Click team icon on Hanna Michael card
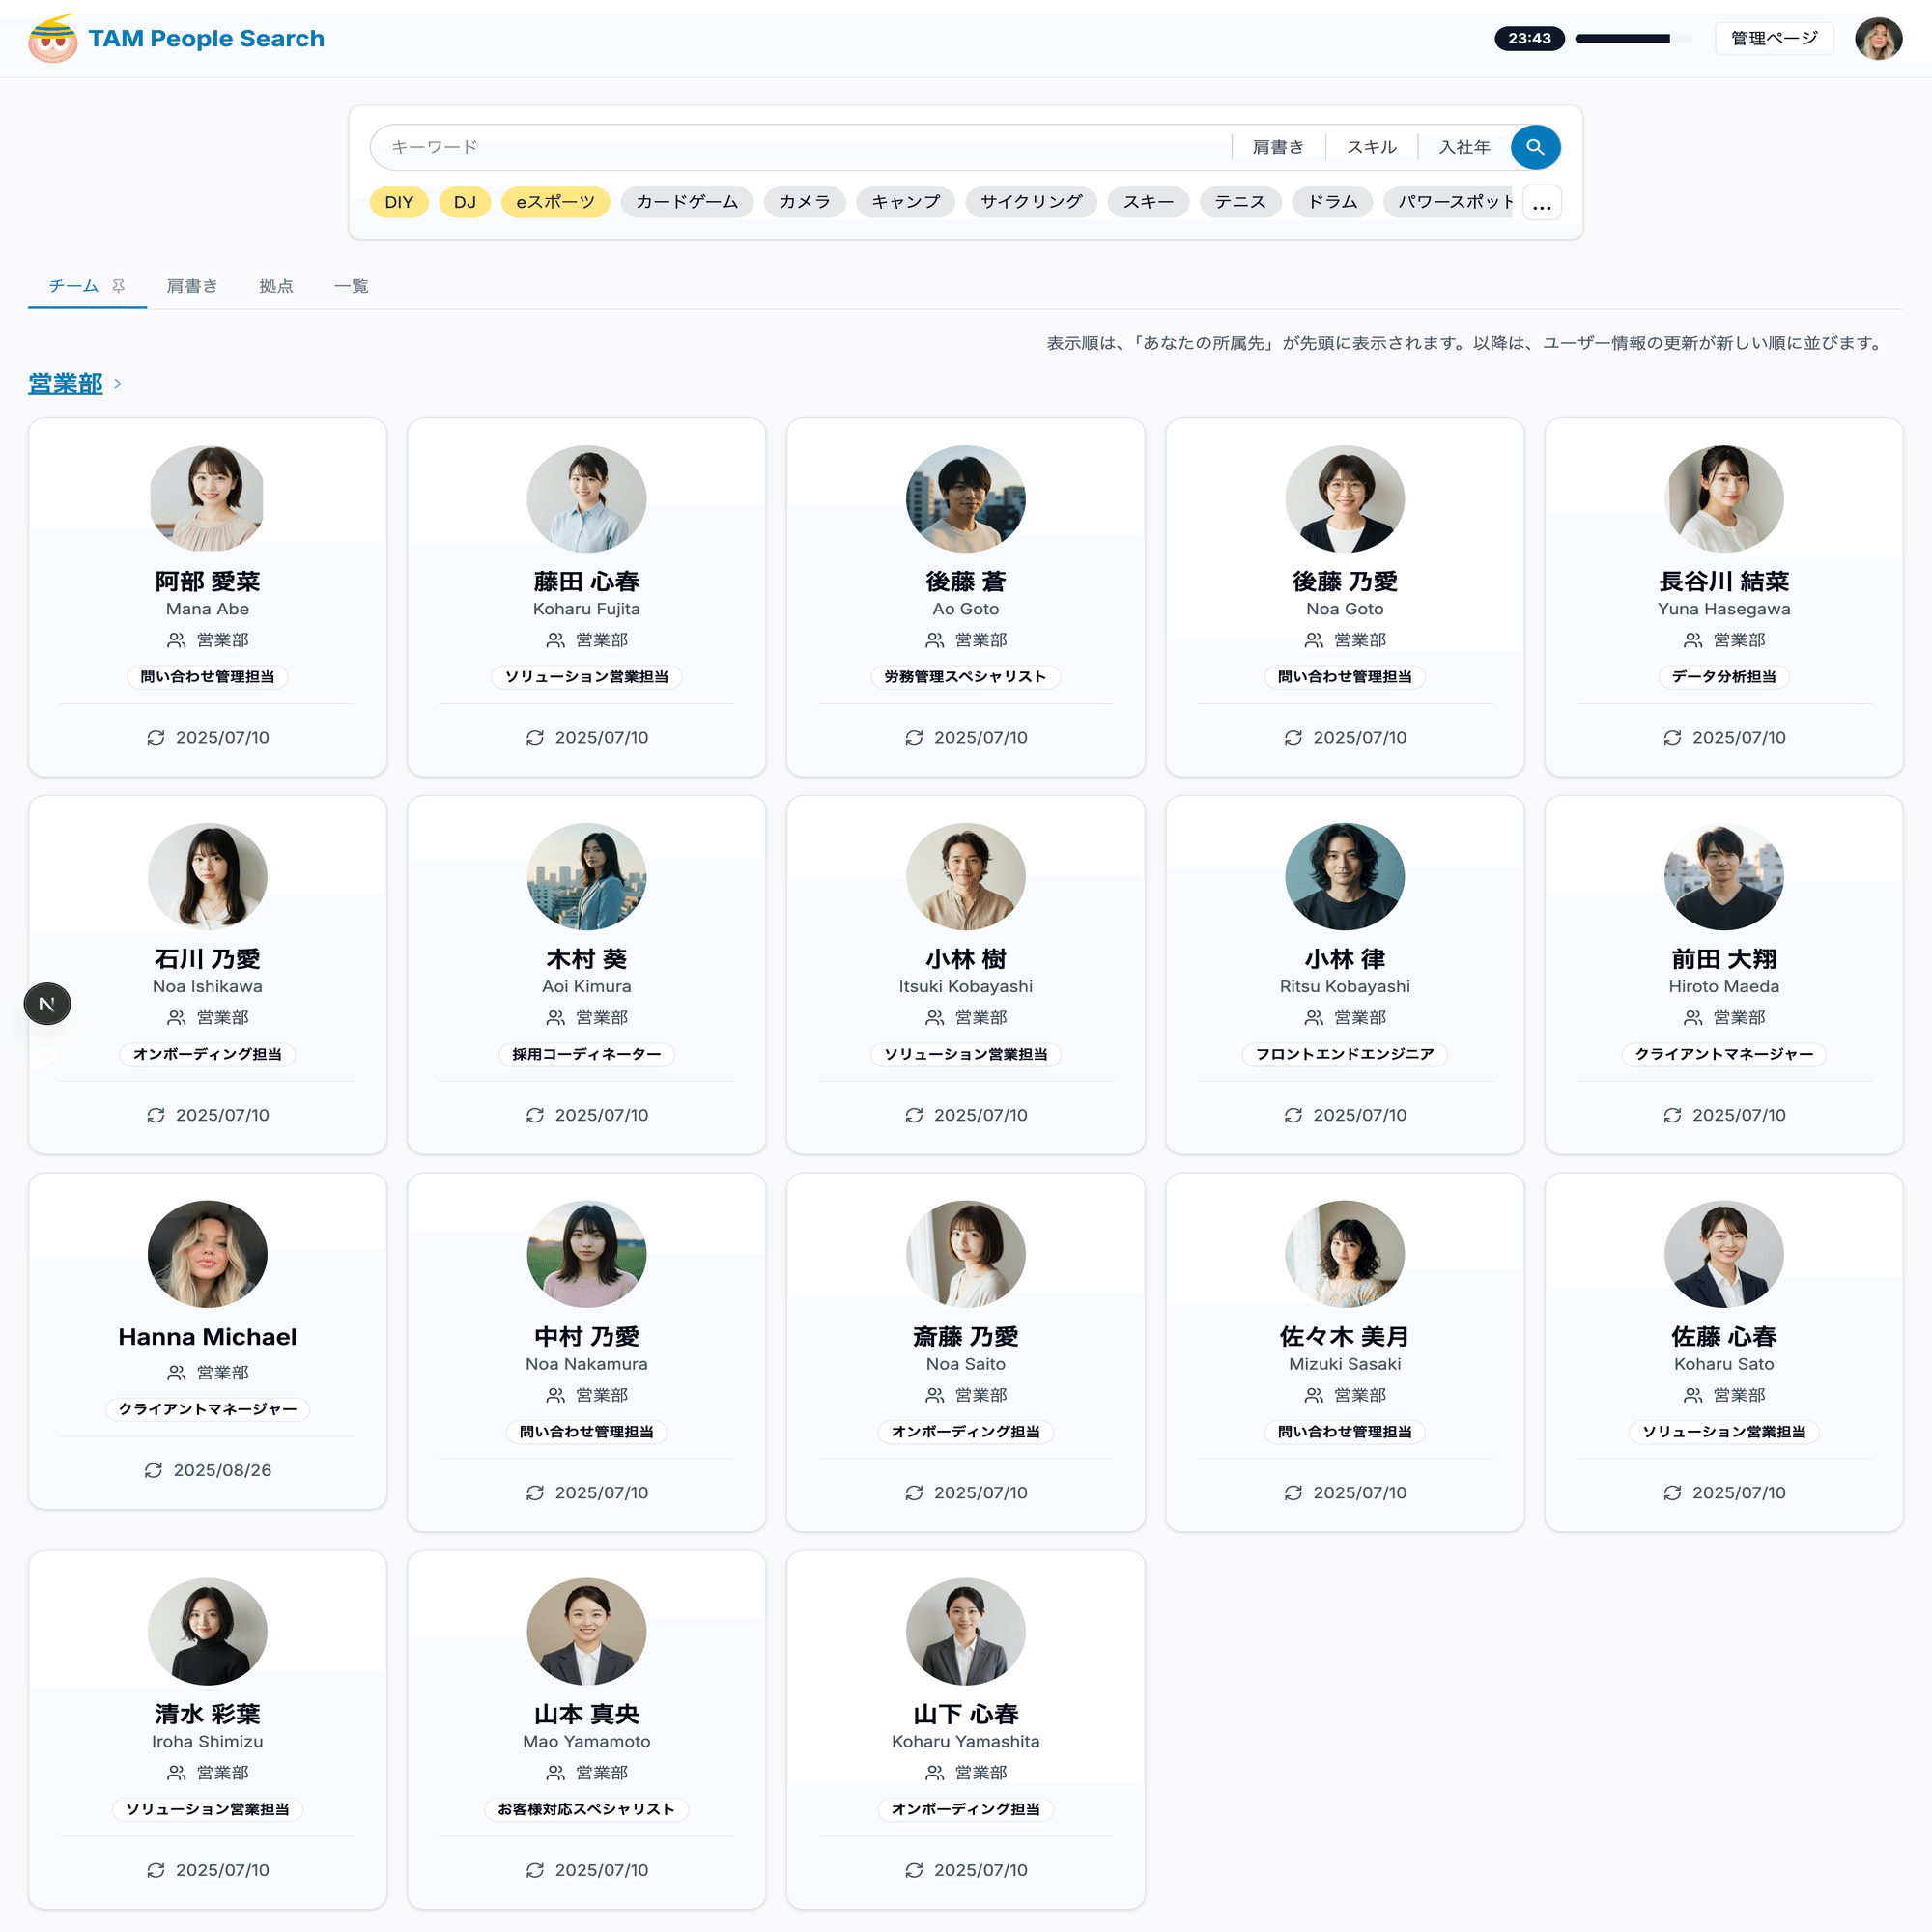1932x1932 pixels. point(176,1372)
